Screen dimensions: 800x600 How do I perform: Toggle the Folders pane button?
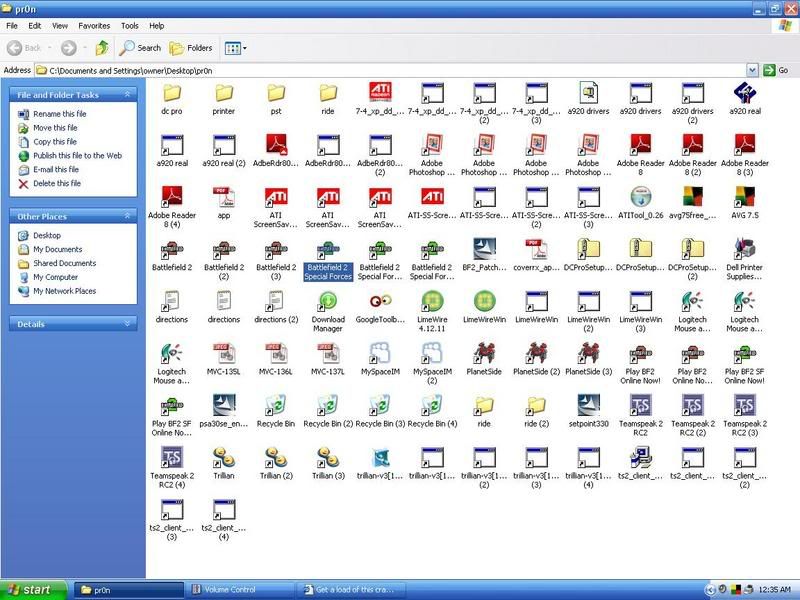point(190,47)
